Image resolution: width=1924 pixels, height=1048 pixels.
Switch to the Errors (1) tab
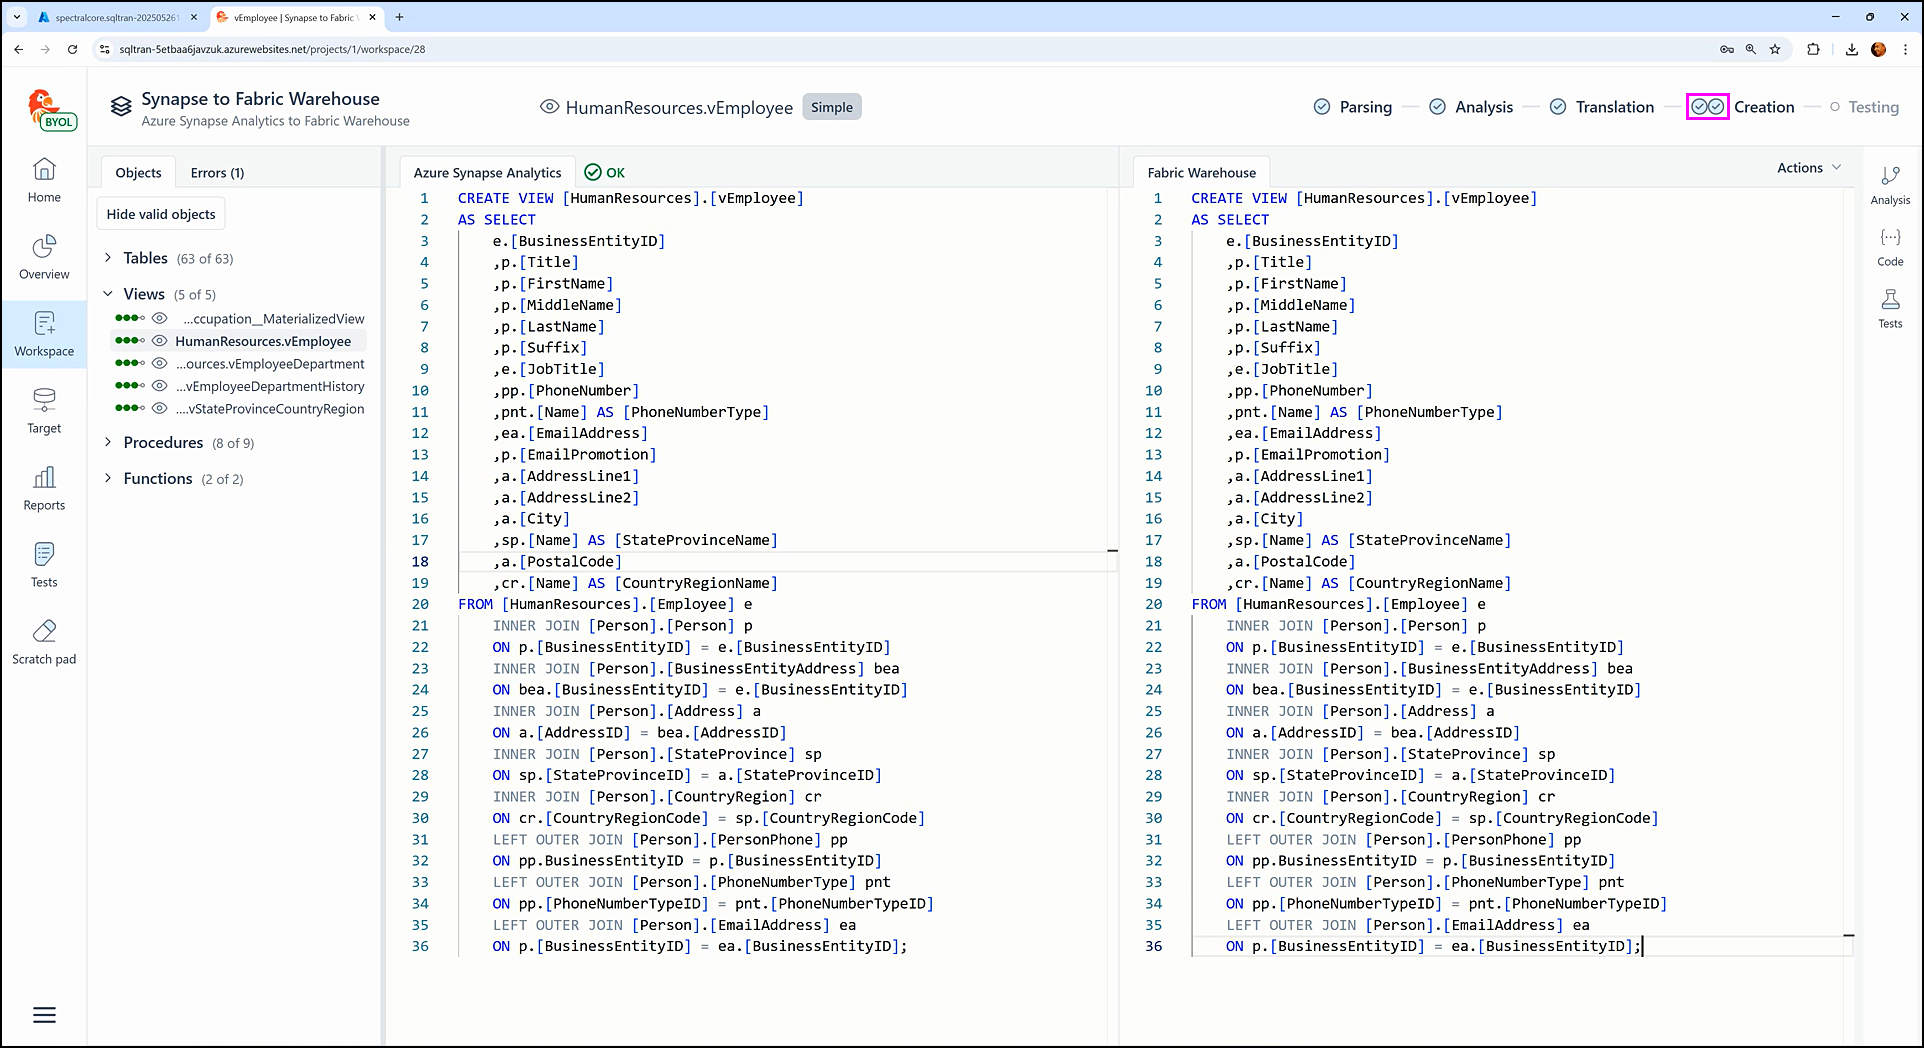pyautogui.click(x=217, y=173)
